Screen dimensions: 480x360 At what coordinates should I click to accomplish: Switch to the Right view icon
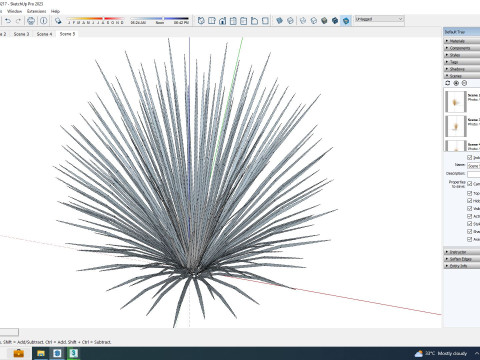point(233,21)
